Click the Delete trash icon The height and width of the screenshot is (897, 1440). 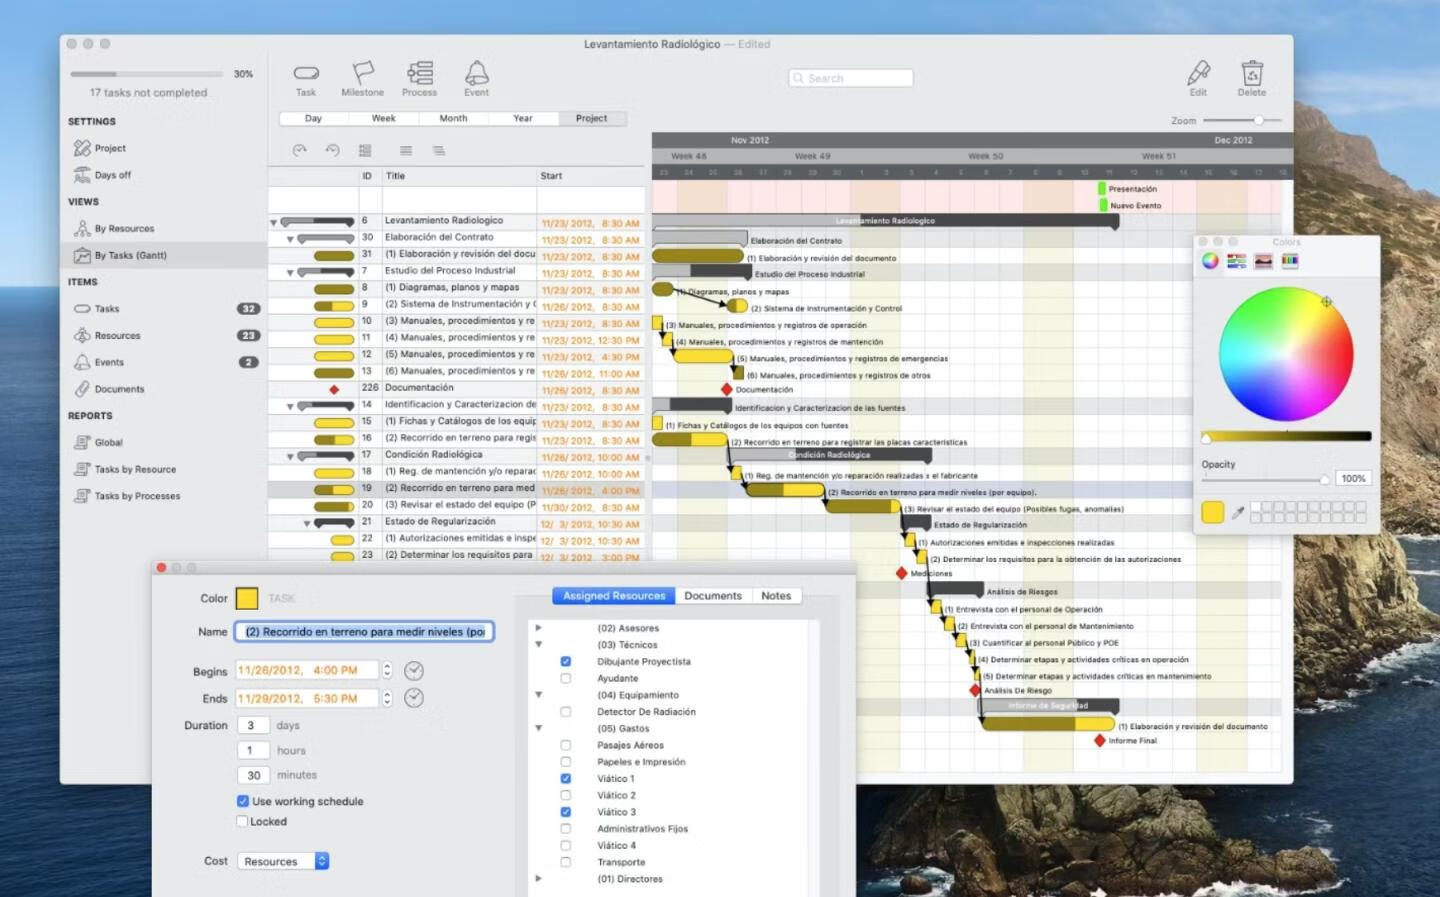click(x=1251, y=74)
